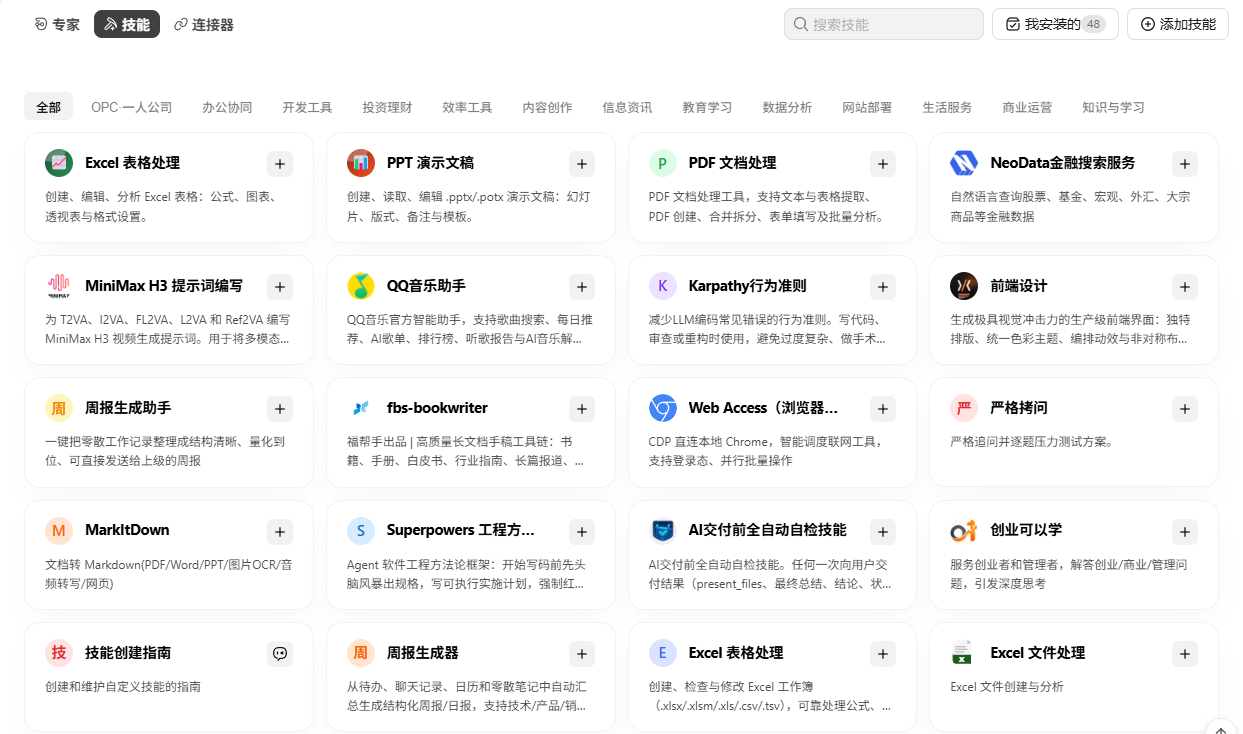Switch to the 专家 section
The height and width of the screenshot is (734, 1243).
[x=57, y=24]
